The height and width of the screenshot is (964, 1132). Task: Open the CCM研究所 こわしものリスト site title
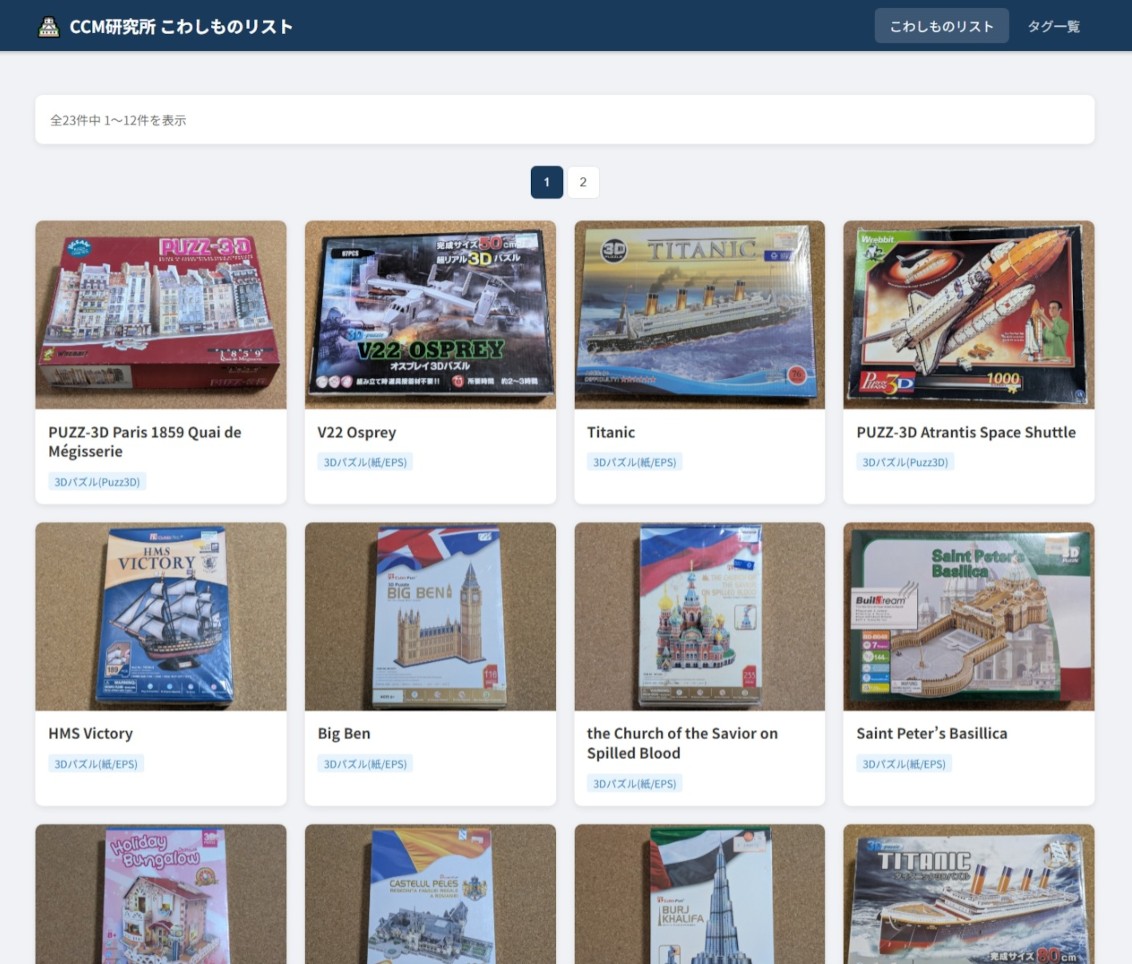tap(181, 27)
